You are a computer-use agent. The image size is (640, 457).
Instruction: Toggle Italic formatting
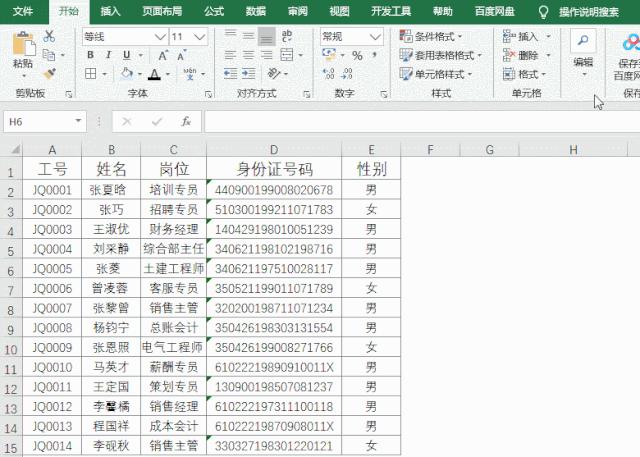(x=109, y=55)
